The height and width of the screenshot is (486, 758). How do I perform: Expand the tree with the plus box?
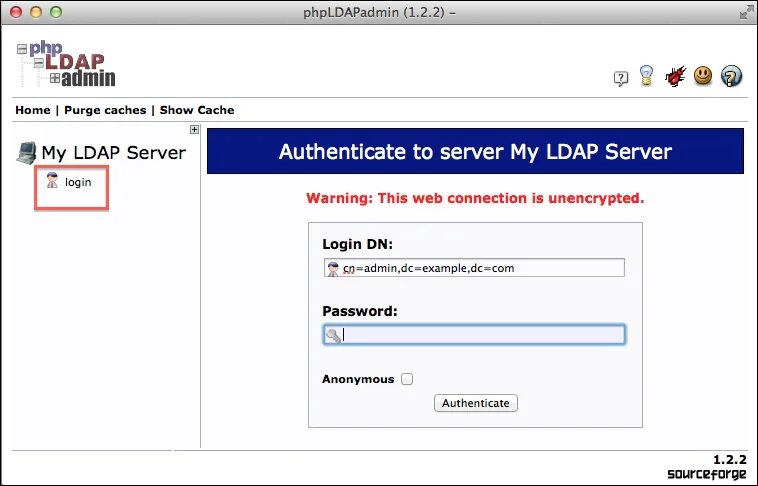coord(194,129)
